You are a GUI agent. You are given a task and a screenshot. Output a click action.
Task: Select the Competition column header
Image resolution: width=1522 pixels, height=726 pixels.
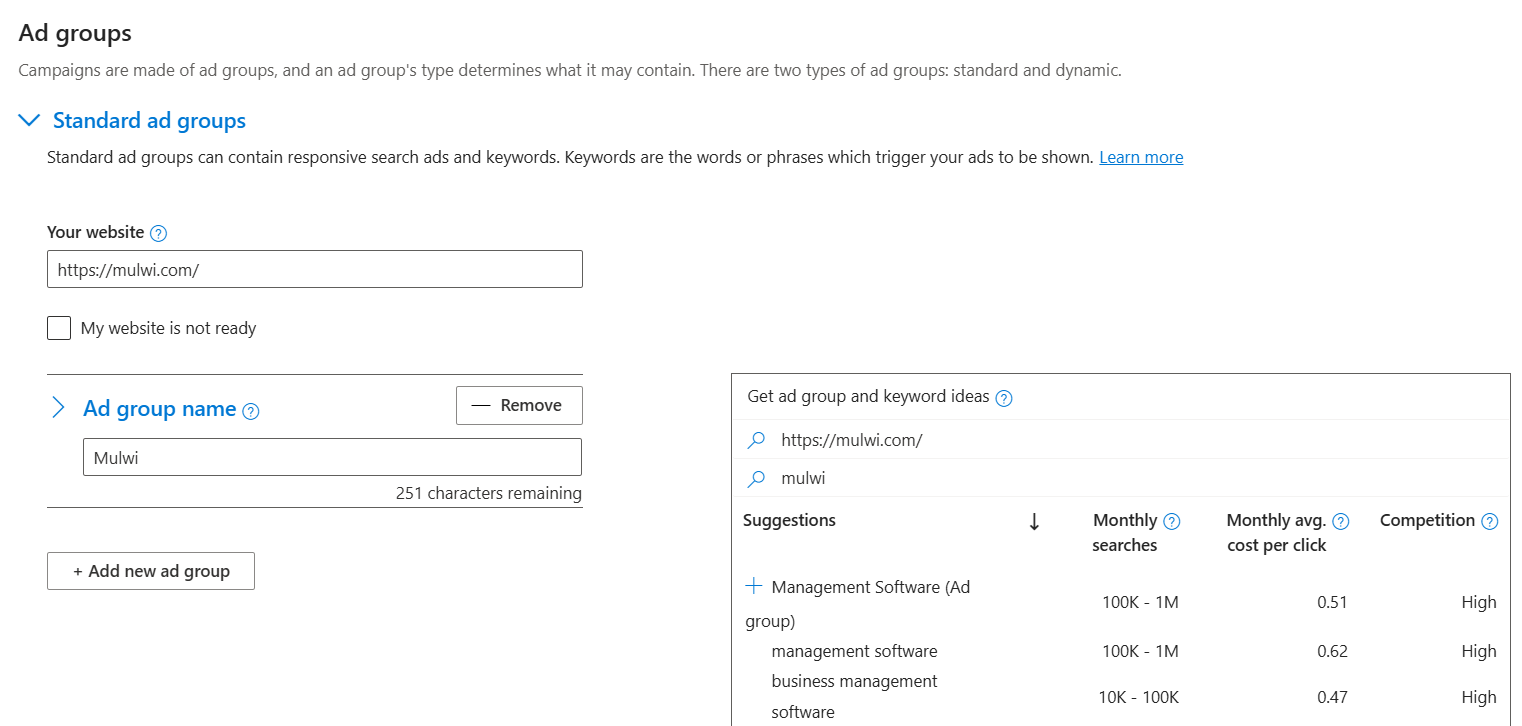tap(1427, 520)
